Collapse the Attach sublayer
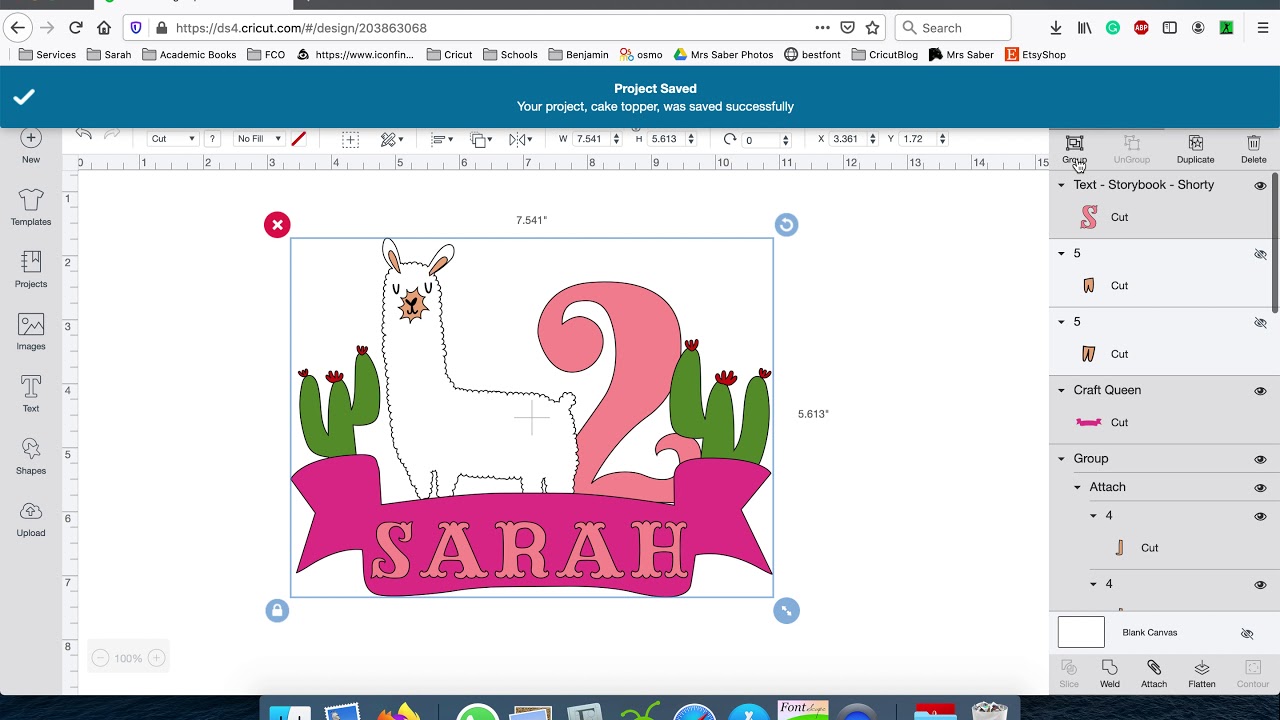 click(x=1078, y=487)
